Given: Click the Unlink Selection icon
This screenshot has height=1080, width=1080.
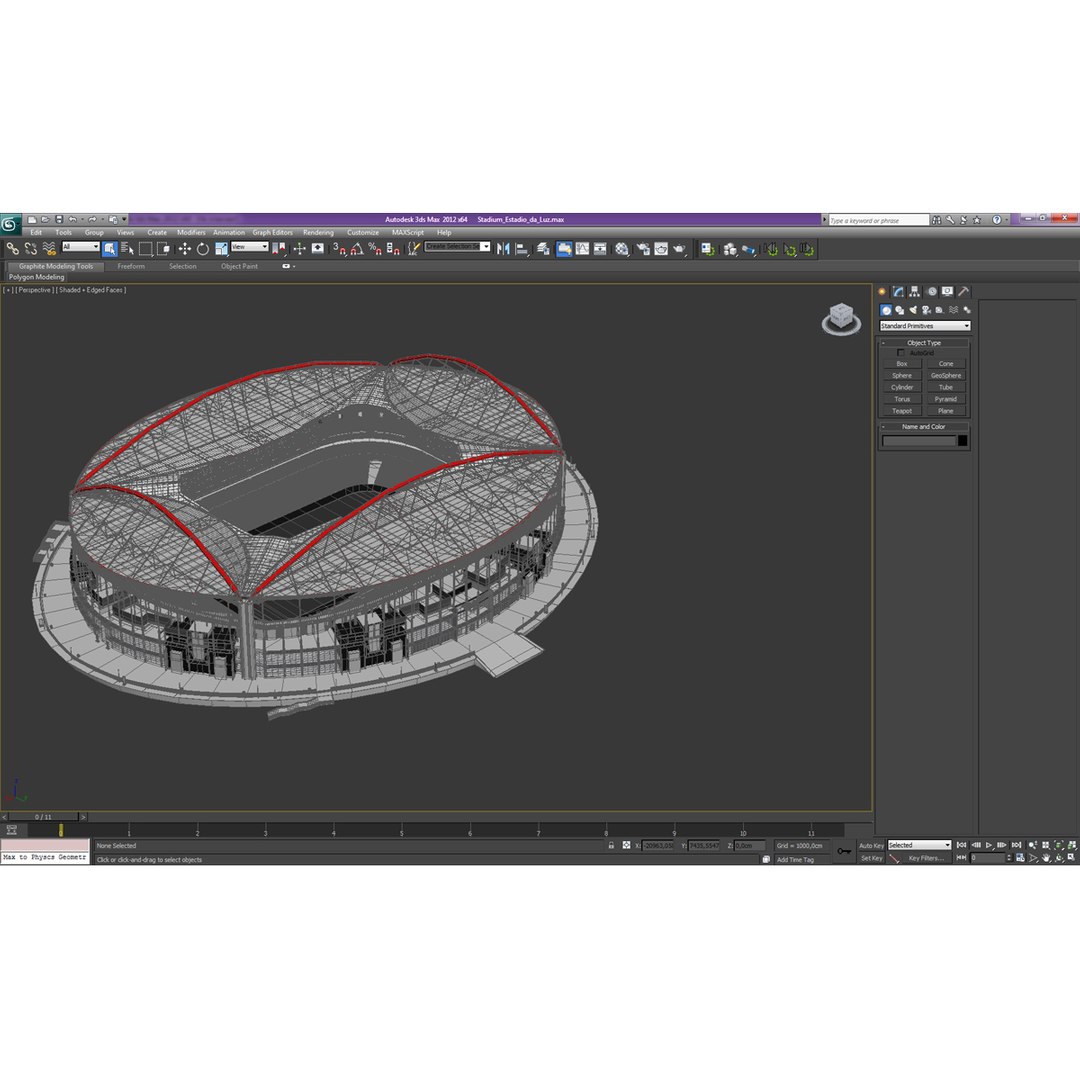Looking at the screenshot, I should coord(30,249).
